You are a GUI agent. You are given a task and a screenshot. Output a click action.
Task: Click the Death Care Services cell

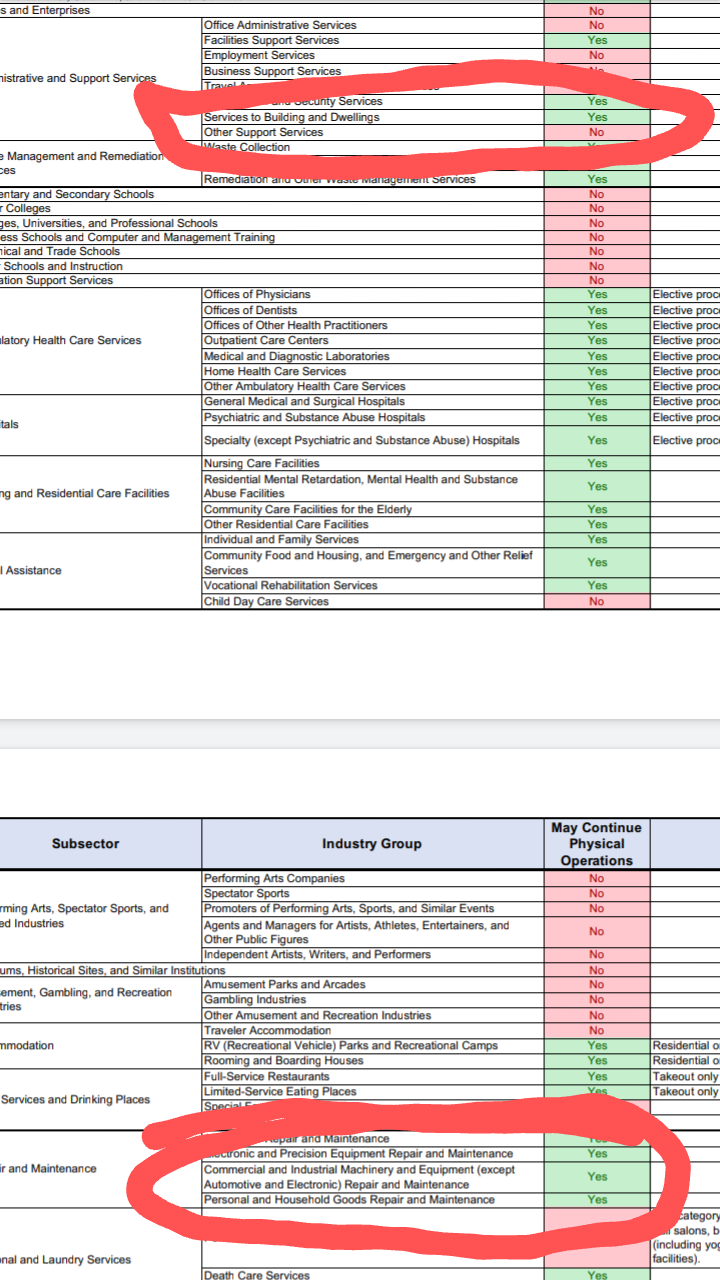pos(373,1275)
